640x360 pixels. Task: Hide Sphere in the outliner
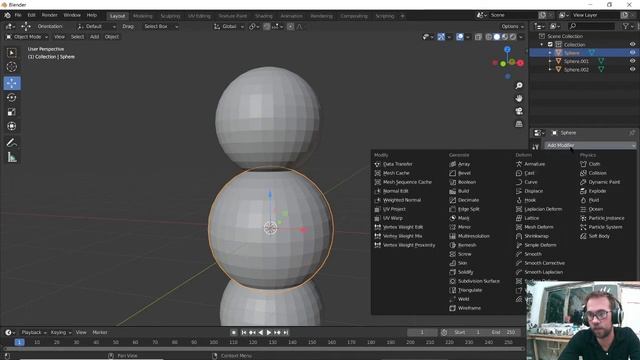[x=632, y=53]
